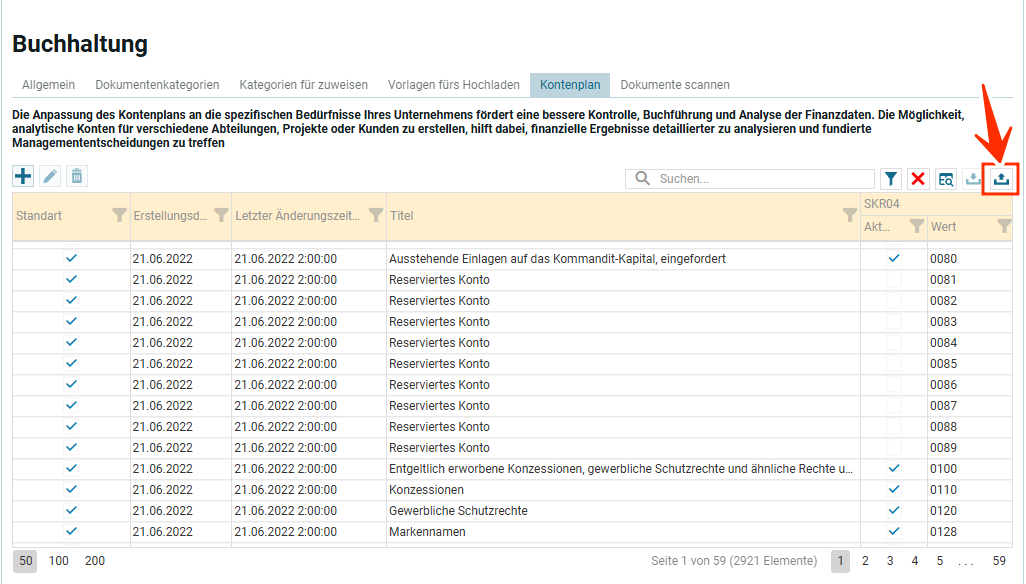
Task: Click the pencil edit icon
Action: (x=50, y=176)
